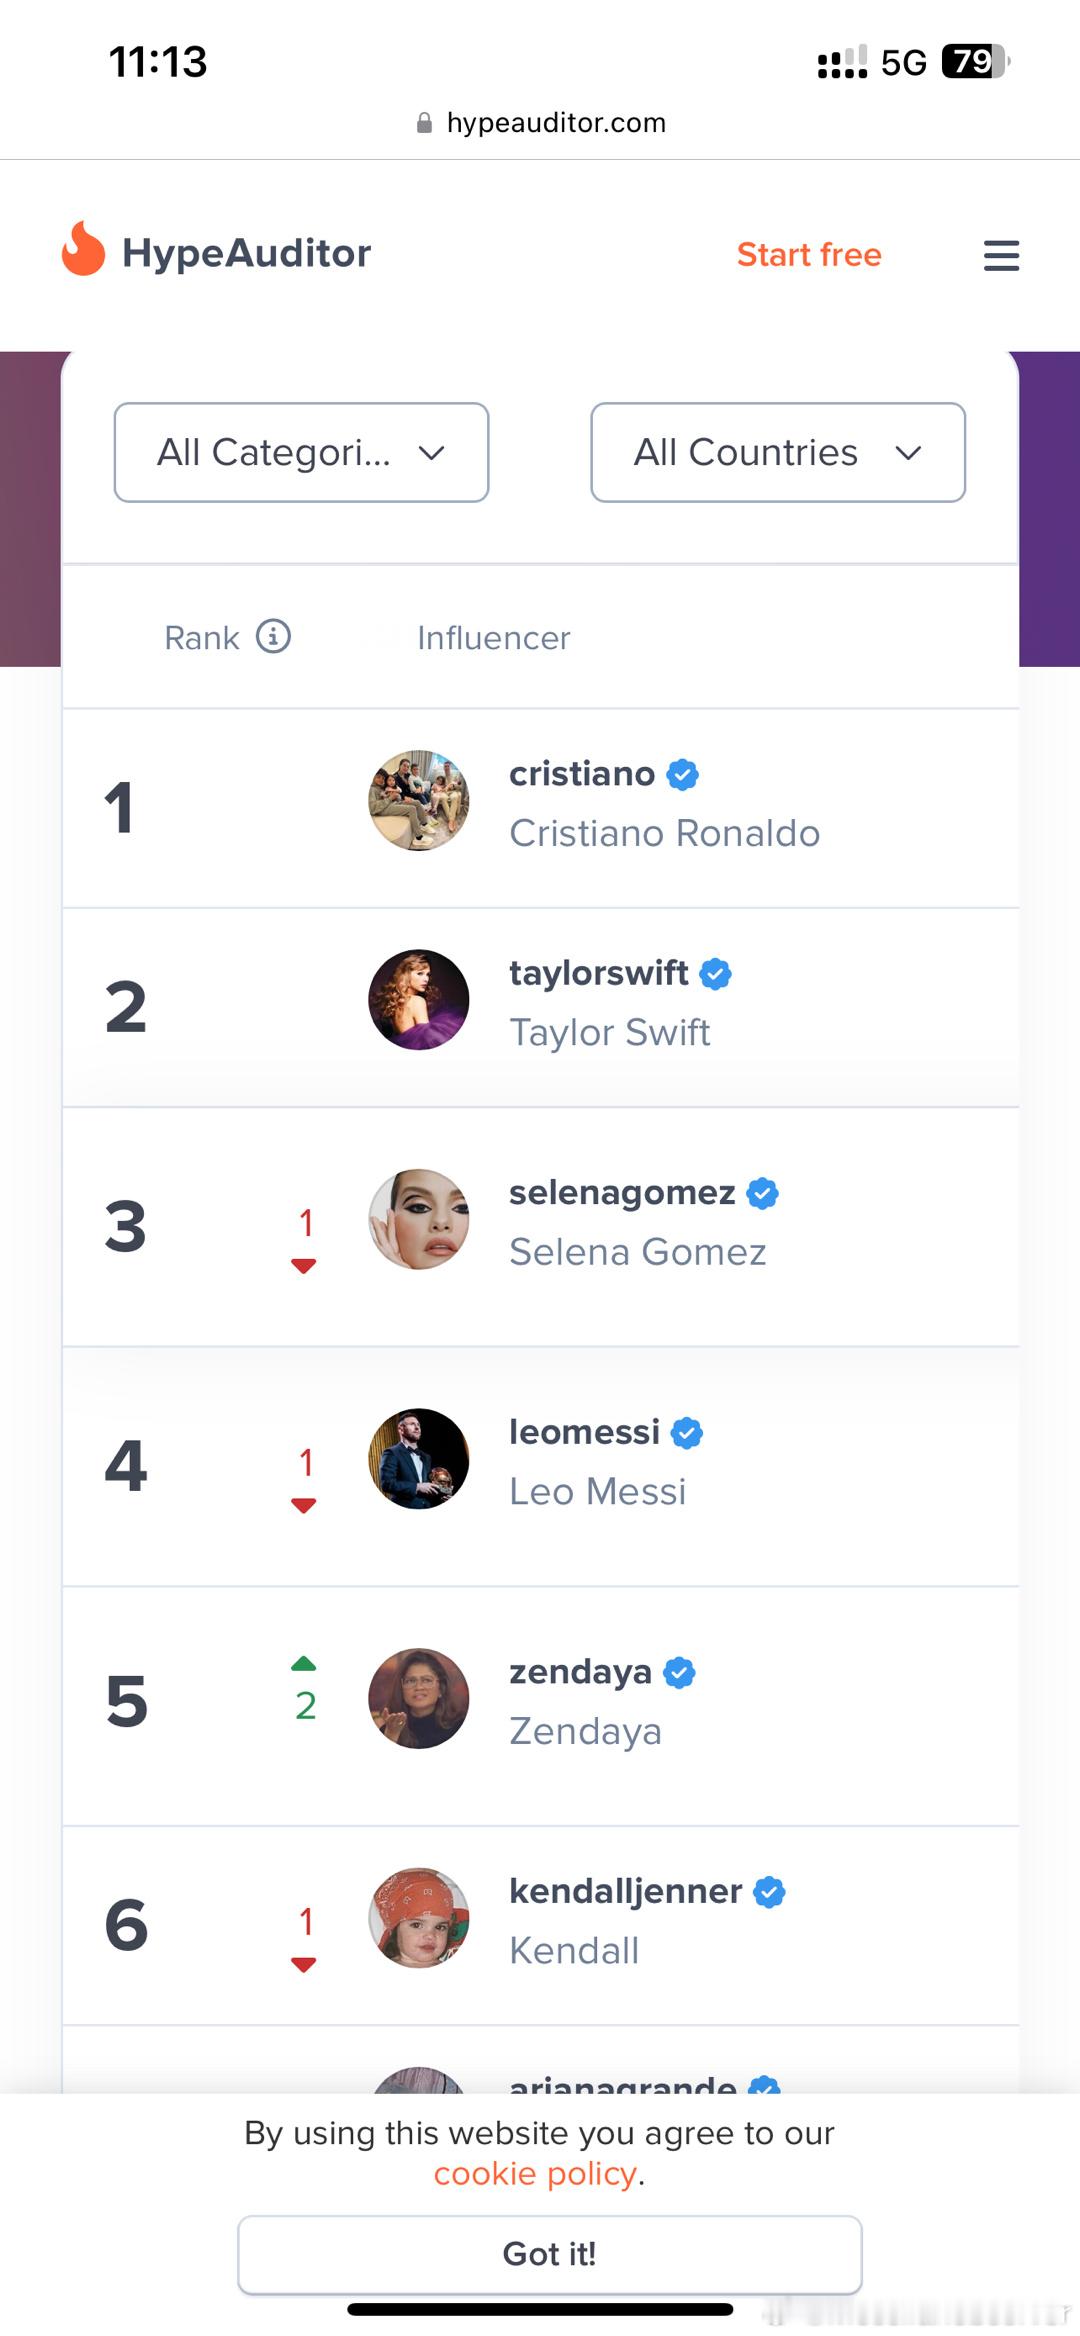Select the Rank column header
The image size is (1080, 2336).
(x=202, y=638)
